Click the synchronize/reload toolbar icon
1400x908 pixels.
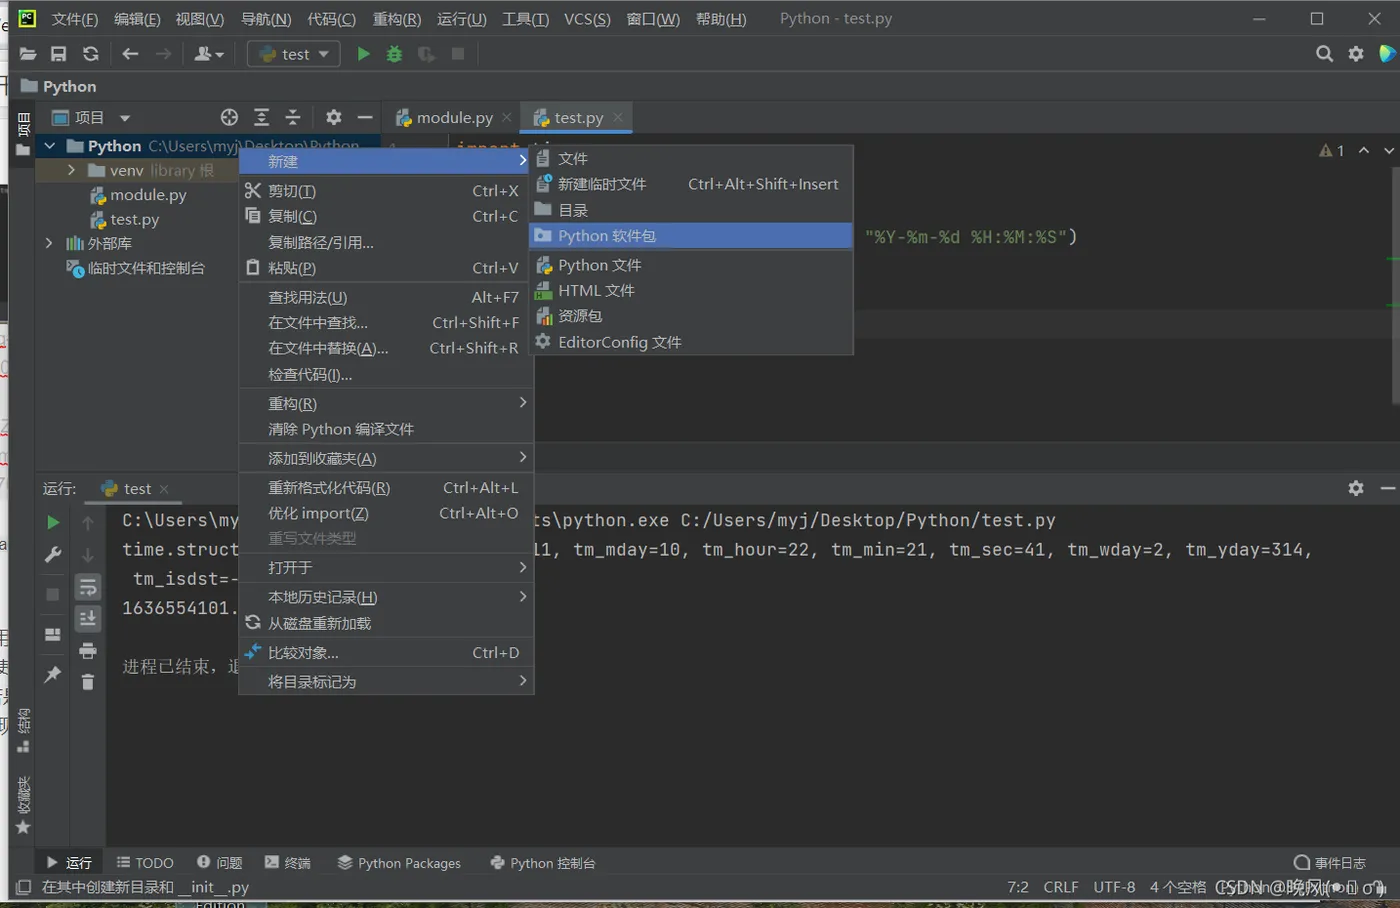tap(91, 54)
